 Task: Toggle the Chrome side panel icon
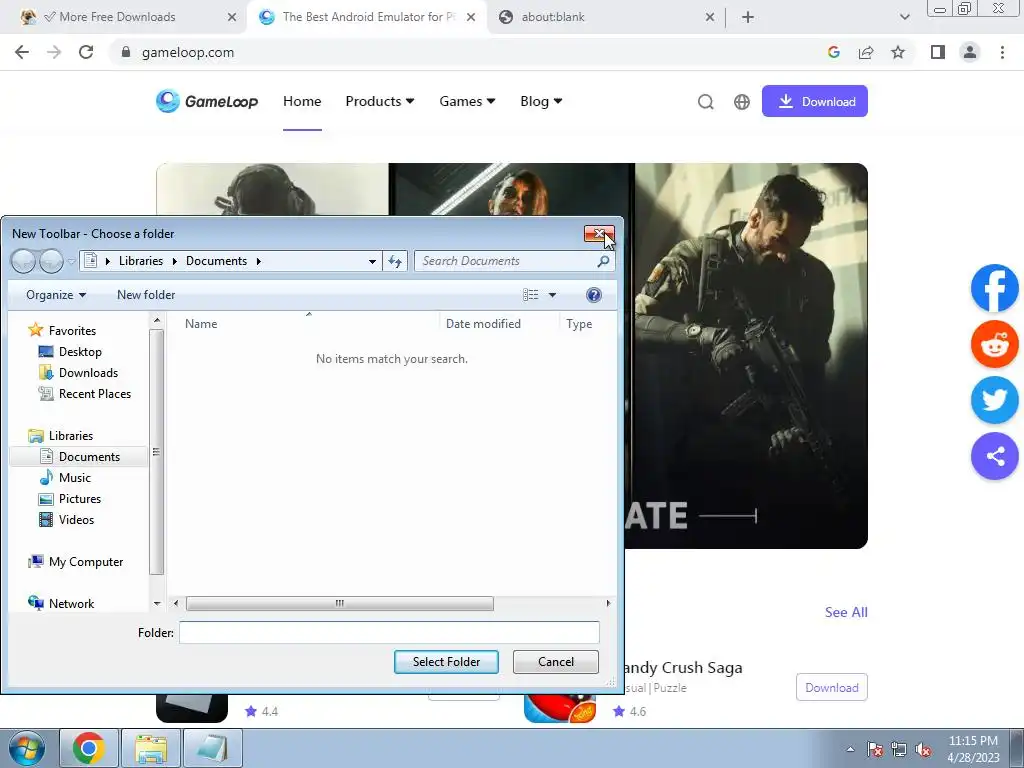tap(938, 52)
